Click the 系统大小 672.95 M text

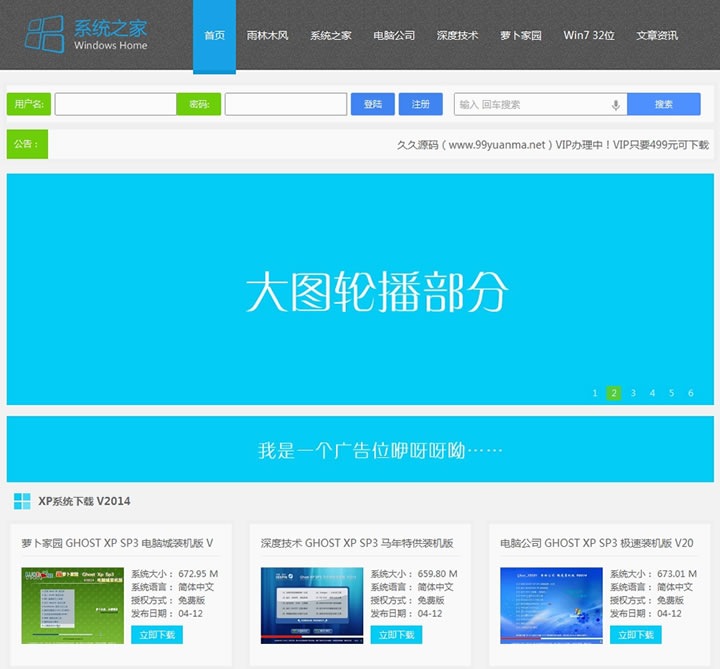(174, 573)
